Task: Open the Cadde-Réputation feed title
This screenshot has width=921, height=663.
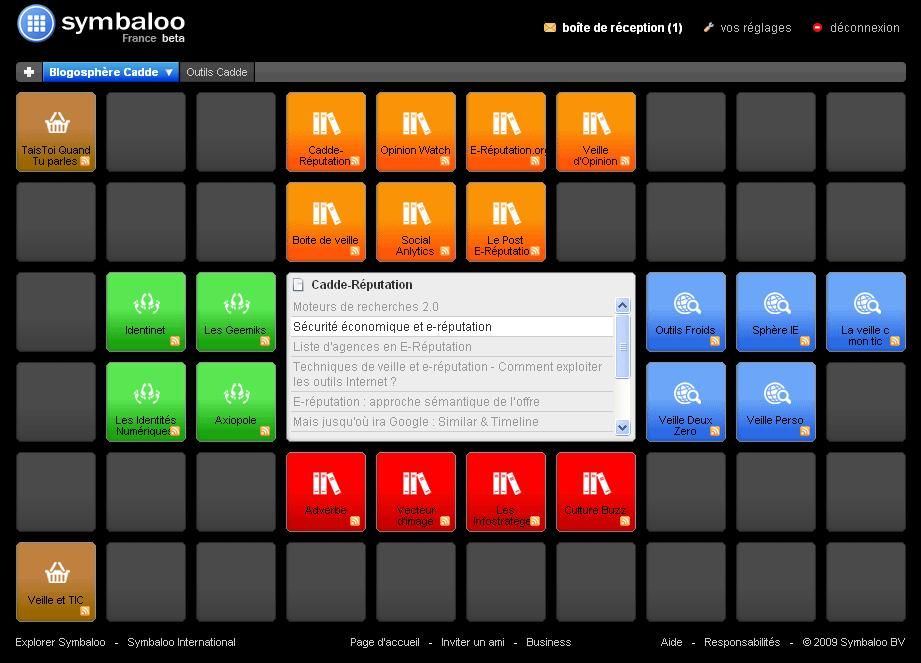Action: 362,285
